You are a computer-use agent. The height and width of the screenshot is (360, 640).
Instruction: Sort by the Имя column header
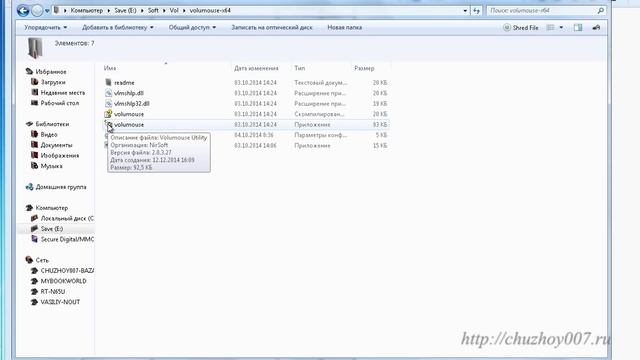pyautogui.click(x=110, y=68)
